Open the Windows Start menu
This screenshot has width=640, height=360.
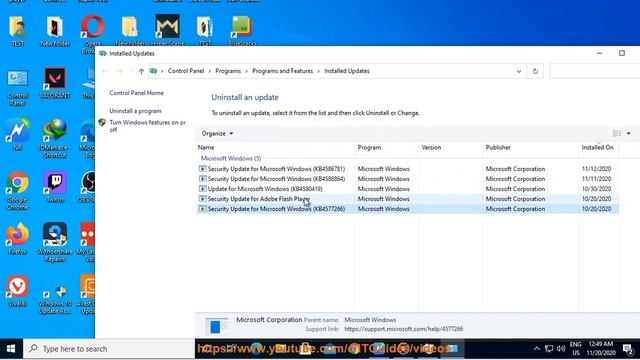pos(11,349)
